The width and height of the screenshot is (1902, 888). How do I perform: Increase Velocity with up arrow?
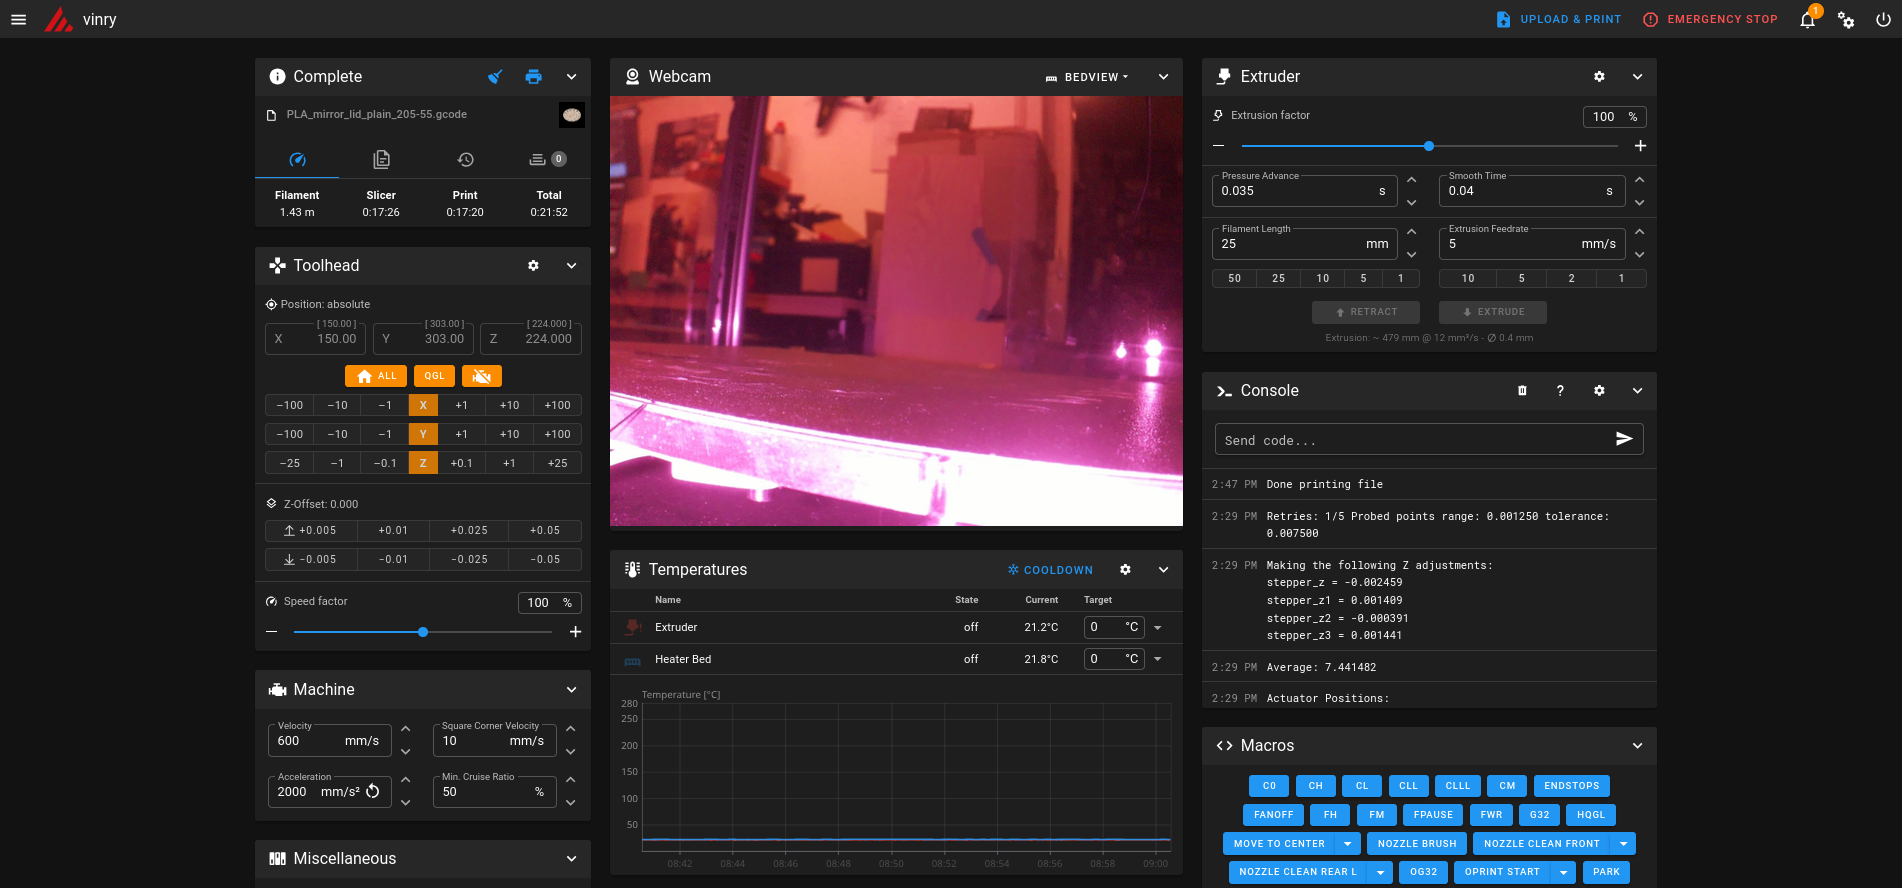click(406, 729)
